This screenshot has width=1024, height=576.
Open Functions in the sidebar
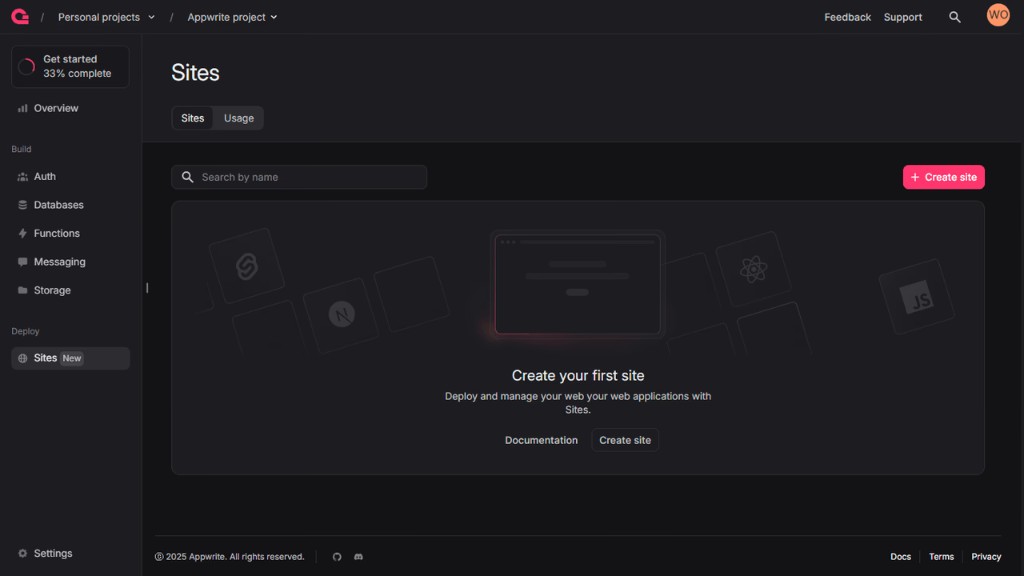(x=71, y=233)
